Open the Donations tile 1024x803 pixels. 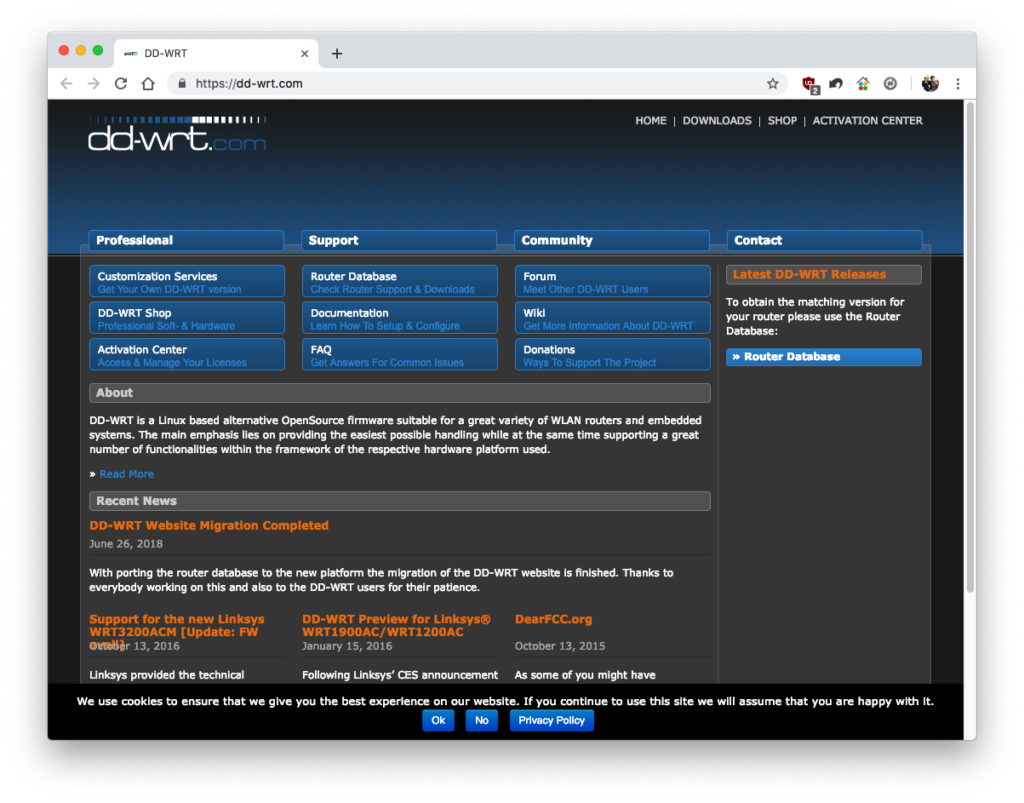[x=613, y=354]
